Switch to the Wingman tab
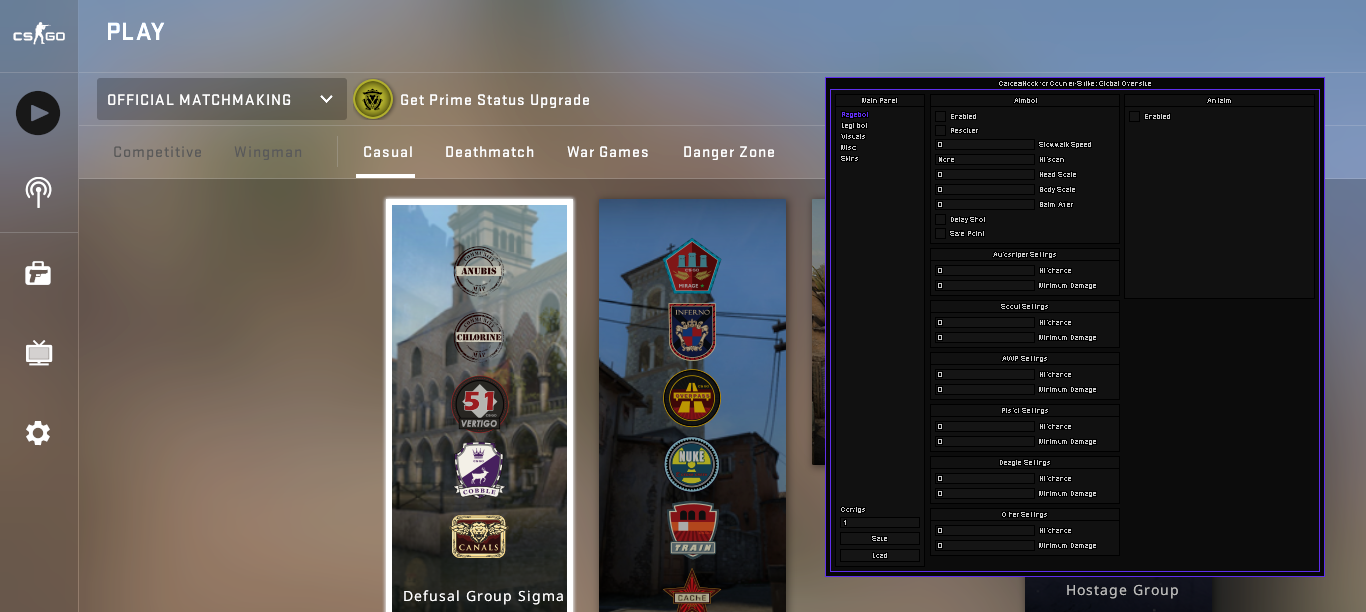Viewport: 1366px width, 612px height. (x=268, y=152)
